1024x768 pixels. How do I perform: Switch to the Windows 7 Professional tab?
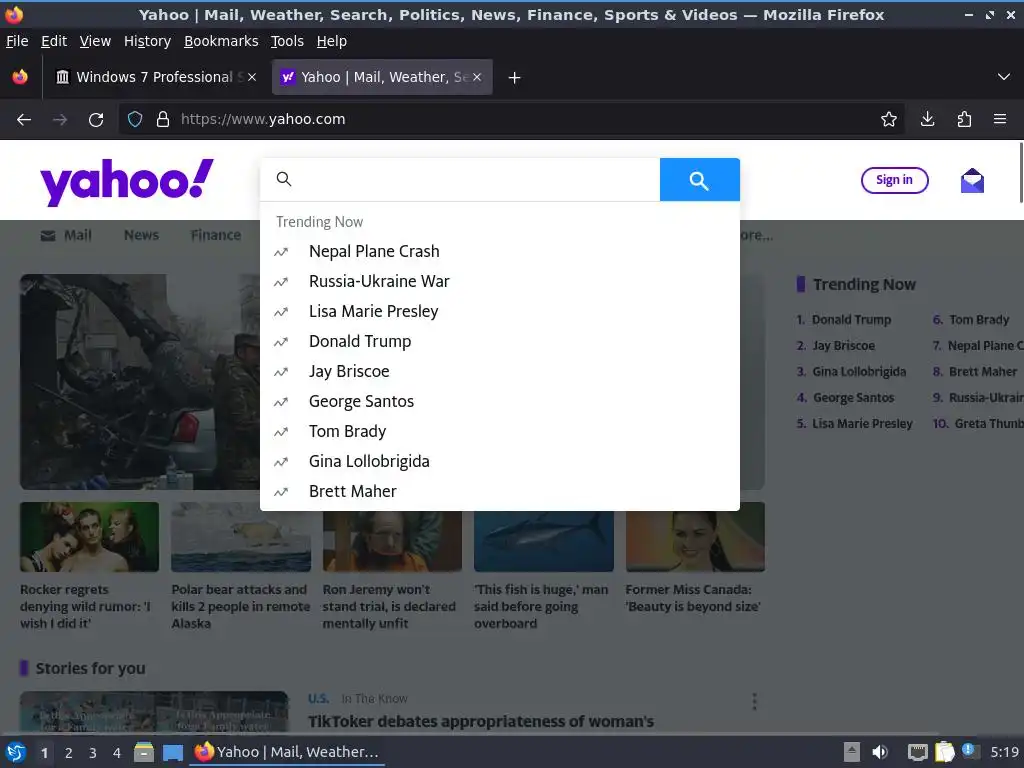(155, 77)
